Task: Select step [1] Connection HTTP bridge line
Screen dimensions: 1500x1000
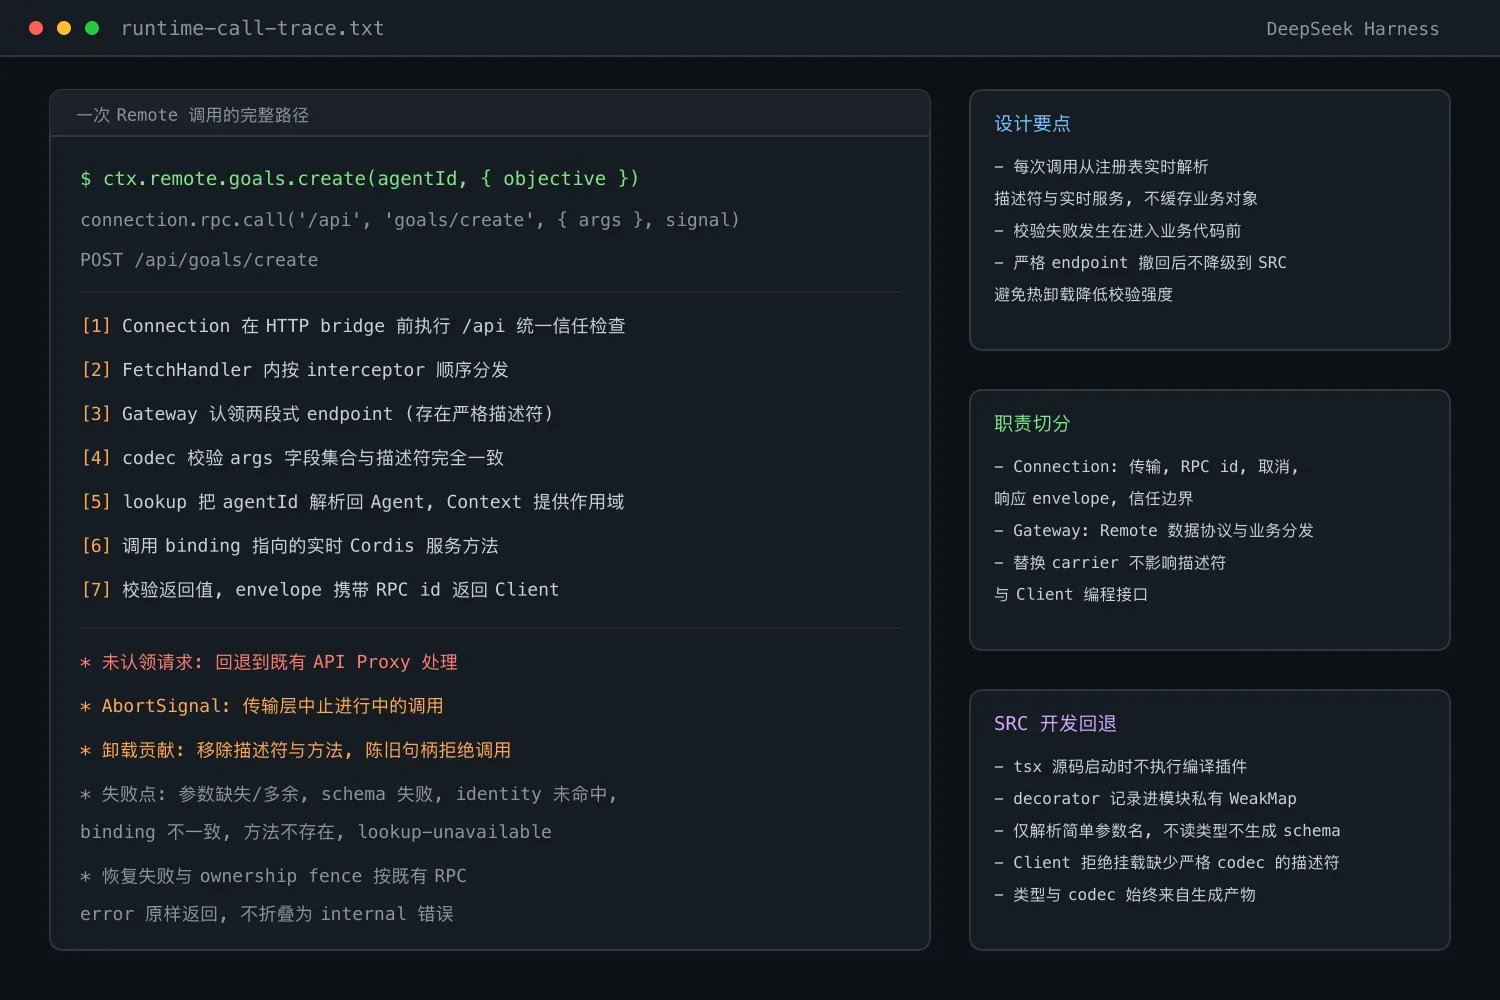Action: [353, 326]
